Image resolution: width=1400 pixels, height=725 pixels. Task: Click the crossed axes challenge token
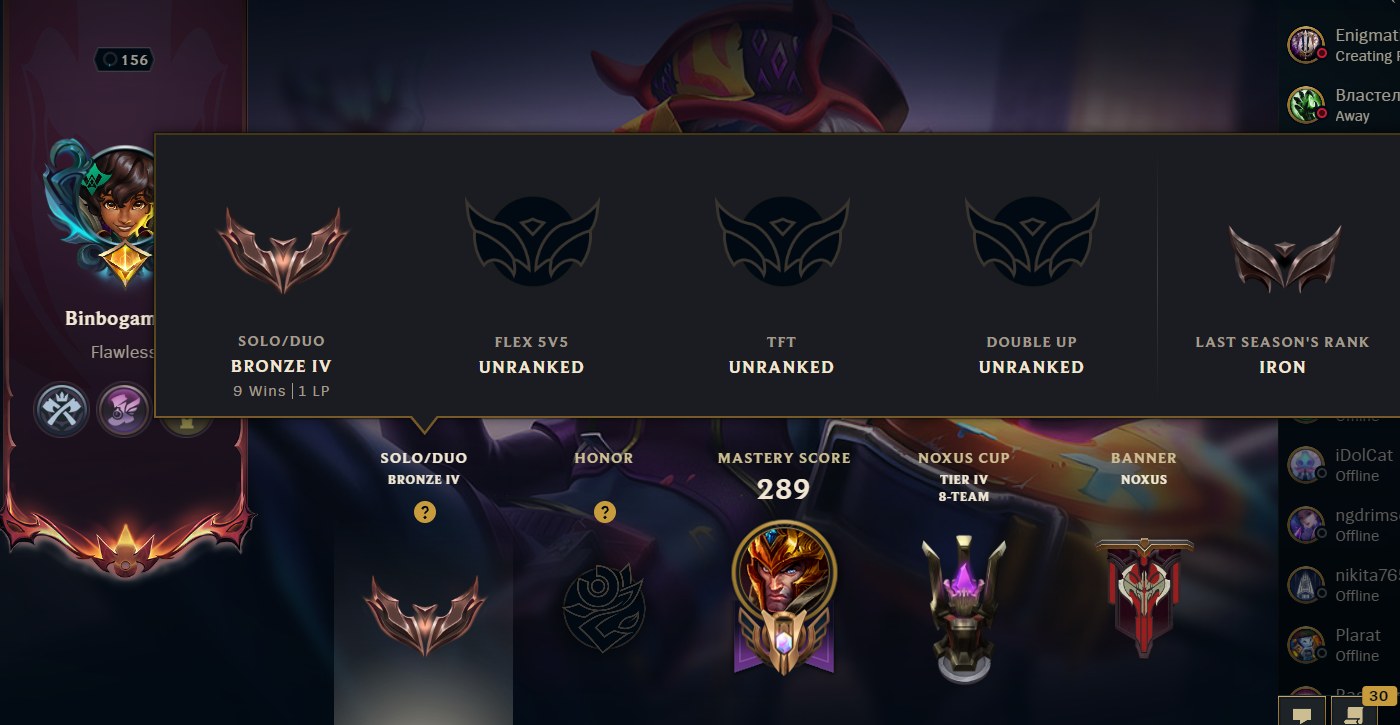coord(61,410)
